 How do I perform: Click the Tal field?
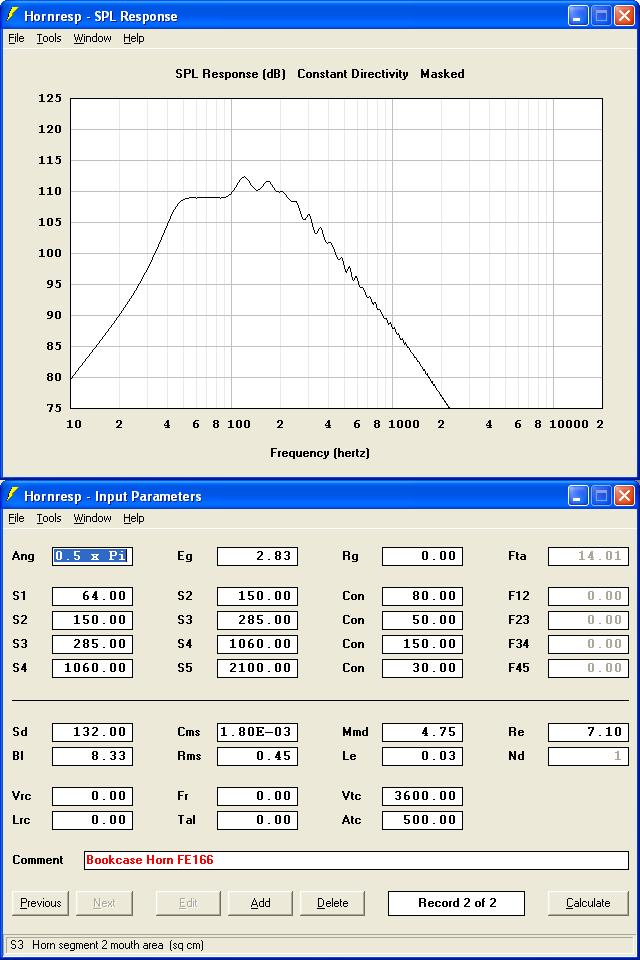tap(257, 820)
